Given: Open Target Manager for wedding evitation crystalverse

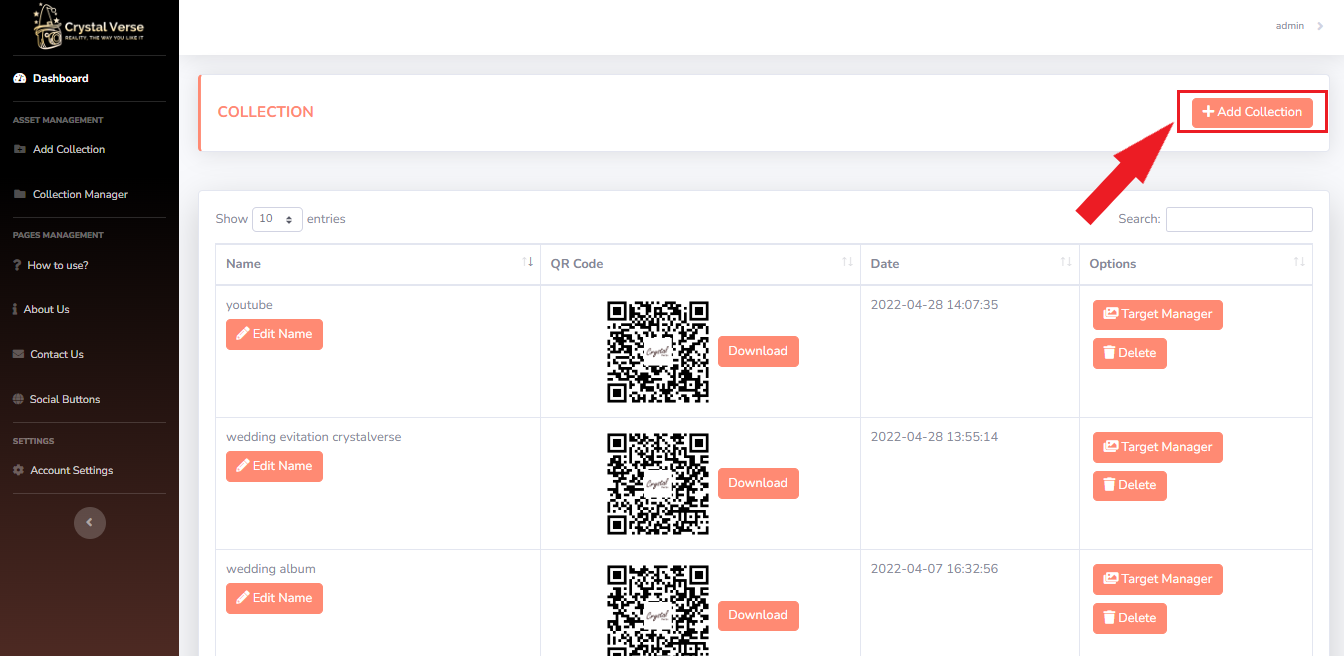Looking at the screenshot, I should (1157, 447).
